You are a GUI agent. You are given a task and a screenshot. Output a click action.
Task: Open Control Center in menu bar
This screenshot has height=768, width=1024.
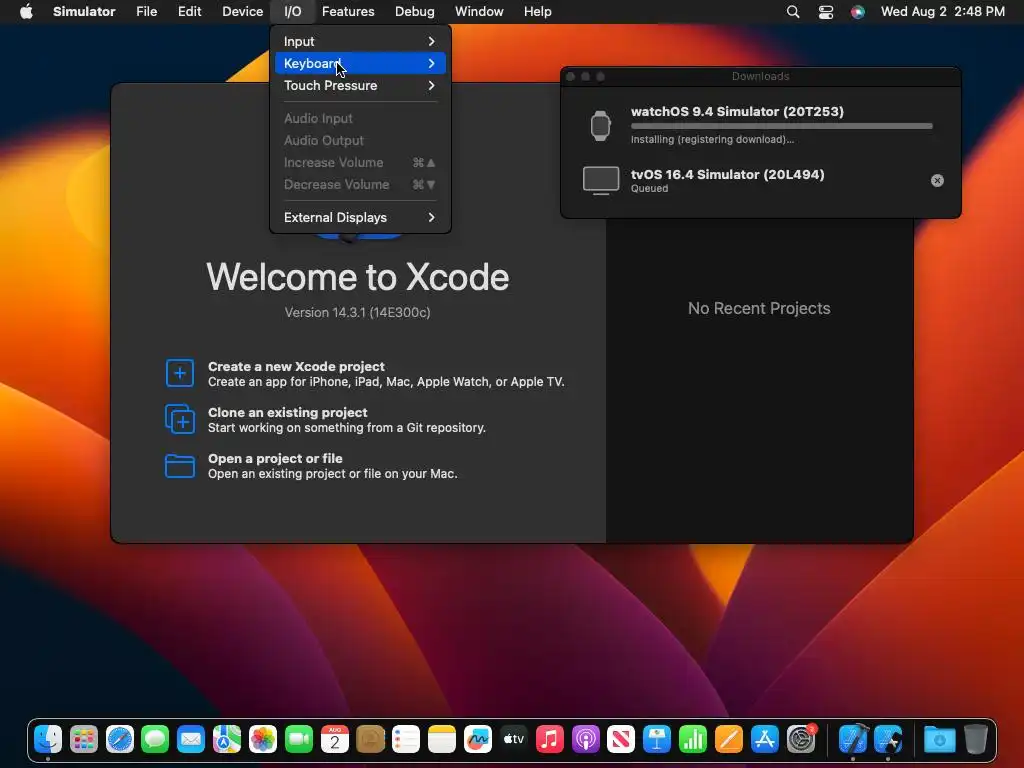click(825, 11)
